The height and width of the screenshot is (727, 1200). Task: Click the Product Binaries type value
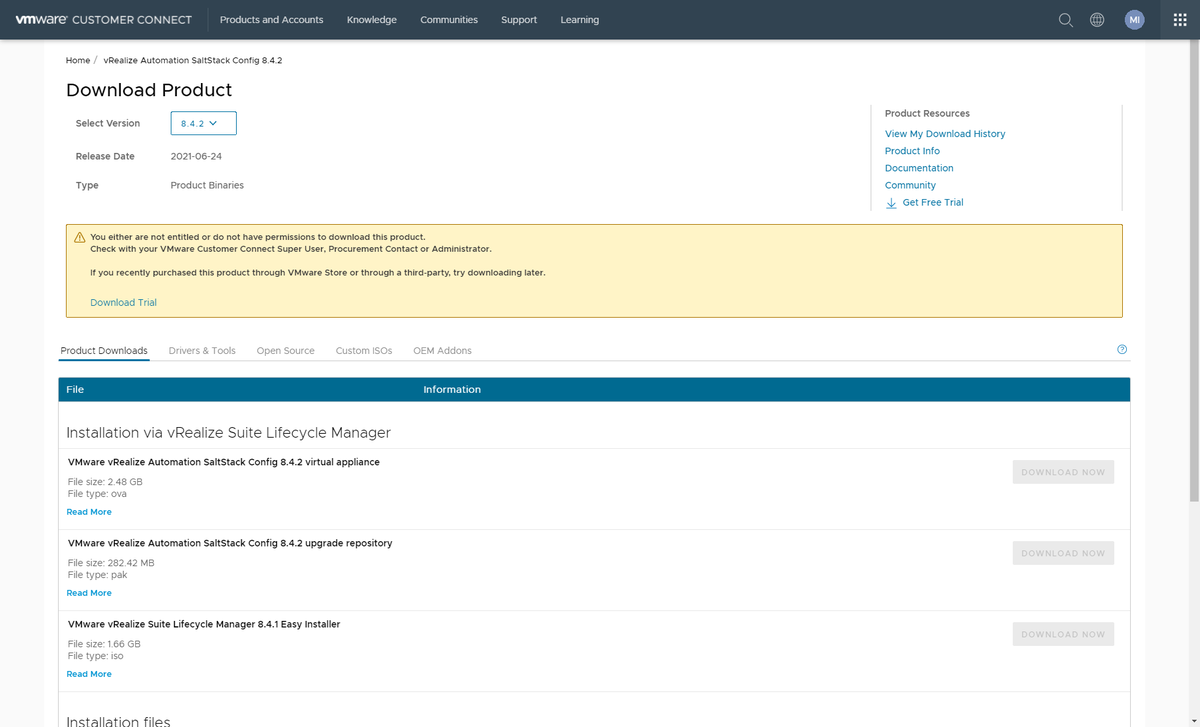click(207, 185)
